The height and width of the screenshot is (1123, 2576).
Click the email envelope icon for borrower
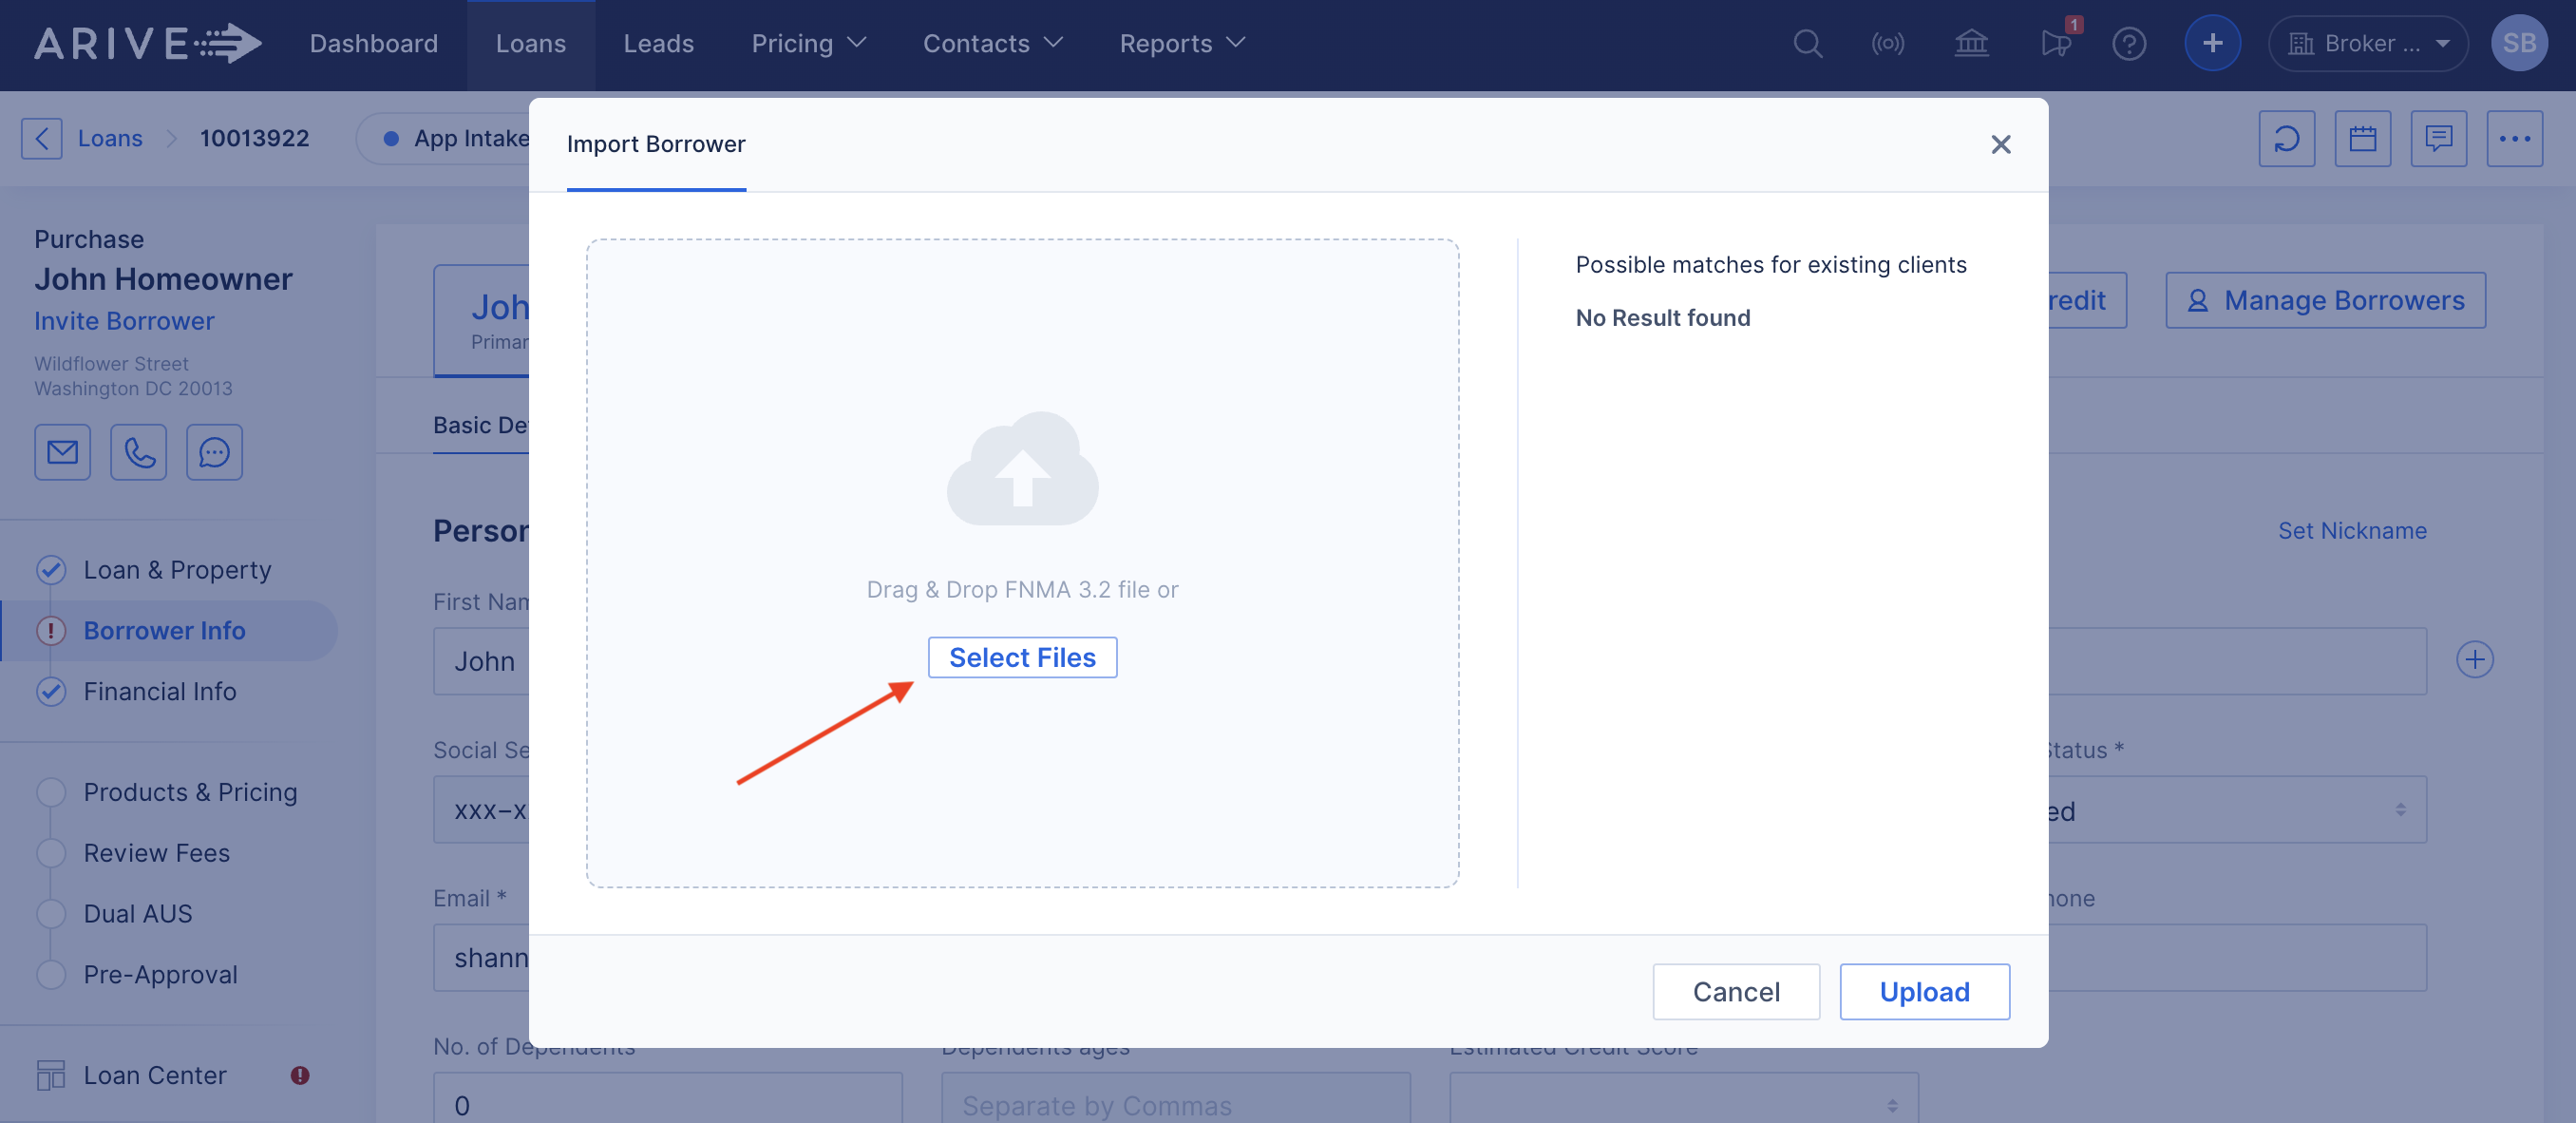pos(62,453)
